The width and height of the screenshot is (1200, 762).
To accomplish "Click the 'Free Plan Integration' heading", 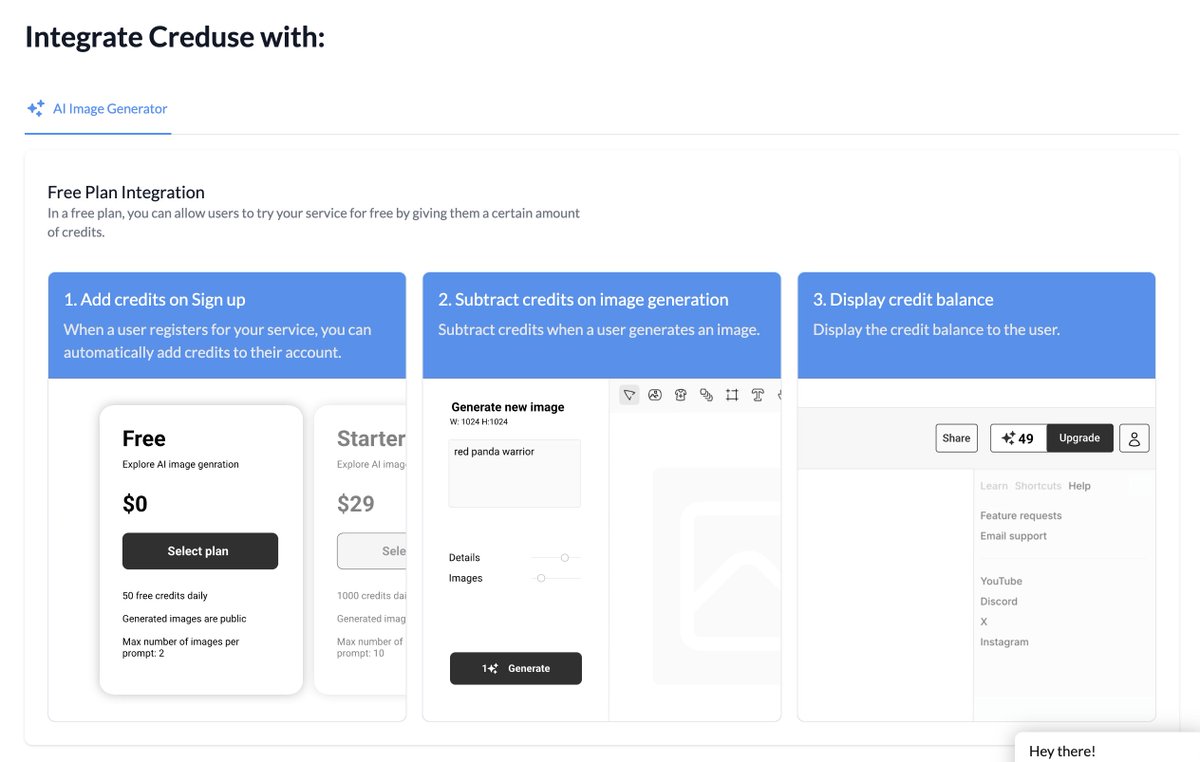I will [x=126, y=192].
